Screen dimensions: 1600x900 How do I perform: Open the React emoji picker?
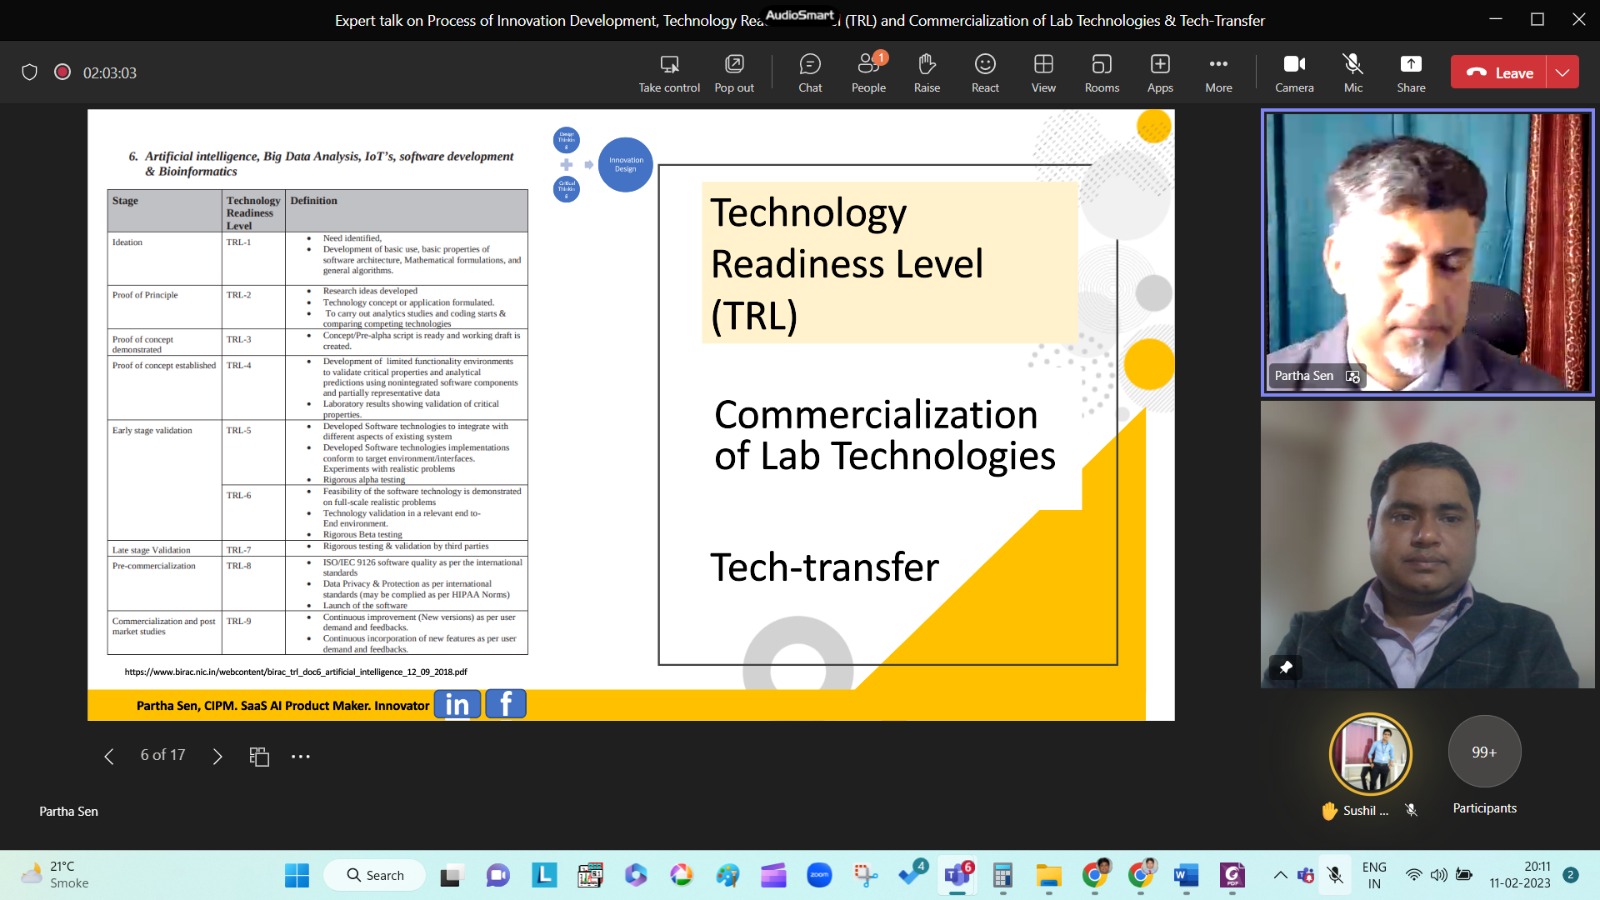(985, 73)
